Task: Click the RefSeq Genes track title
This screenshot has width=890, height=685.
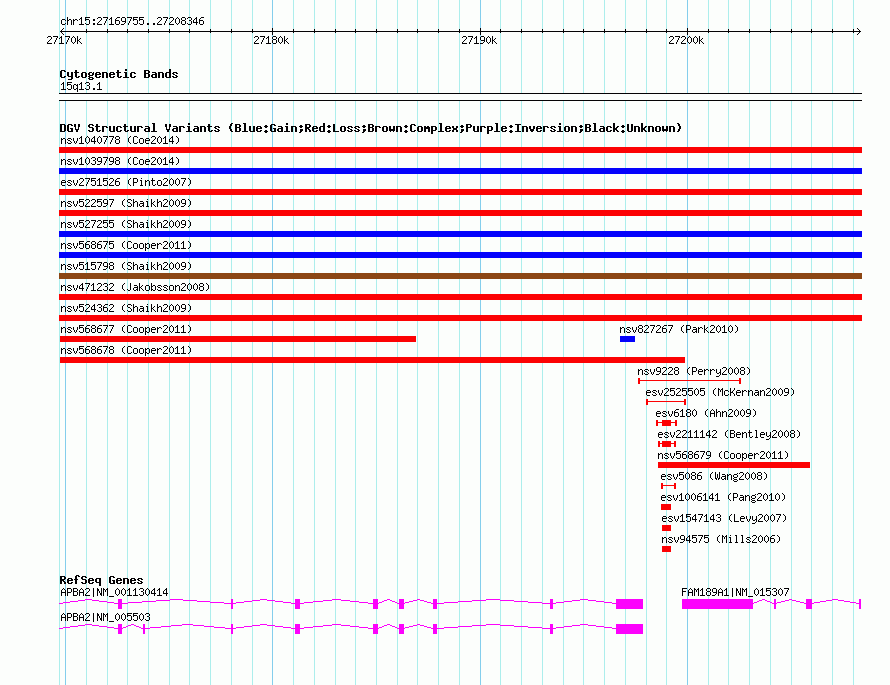Action: click(101, 580)
